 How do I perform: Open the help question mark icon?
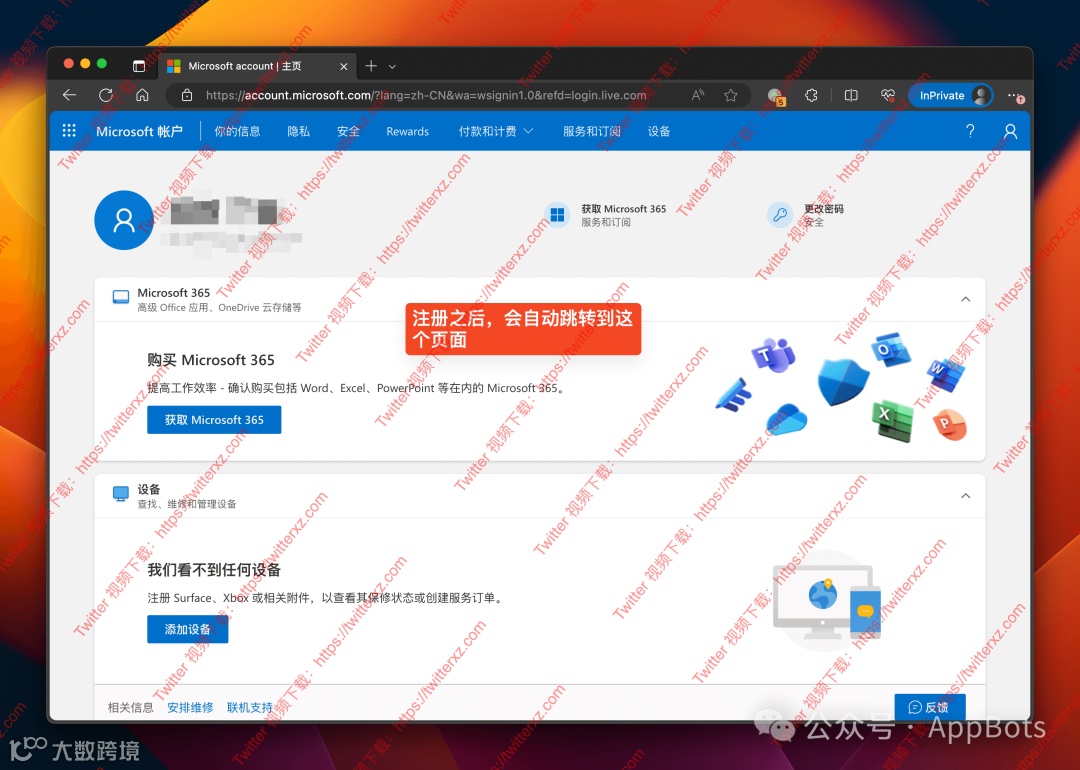point(970,131)
